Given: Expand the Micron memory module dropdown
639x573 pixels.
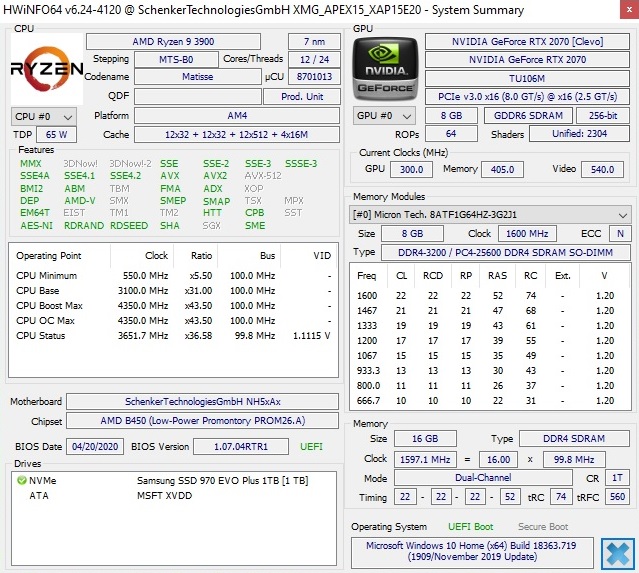Looking at the screenshot, I should point(489,215).
